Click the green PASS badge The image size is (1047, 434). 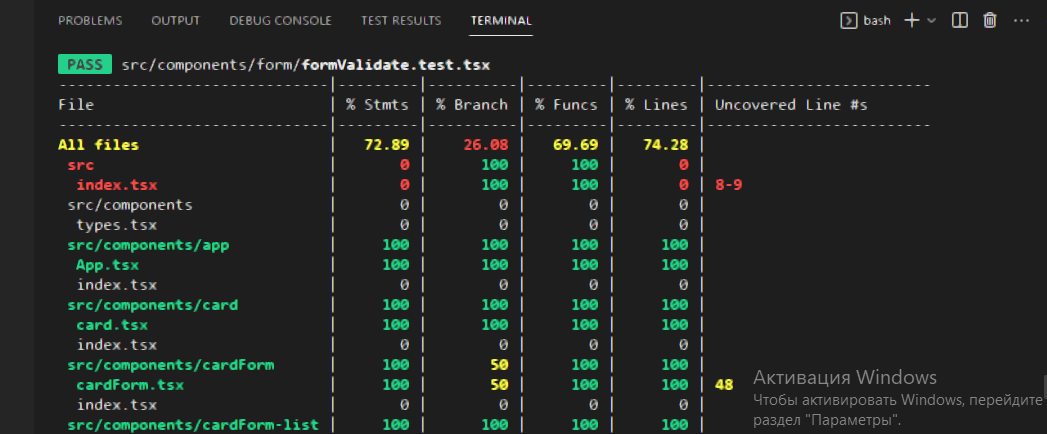coord(85,65)
